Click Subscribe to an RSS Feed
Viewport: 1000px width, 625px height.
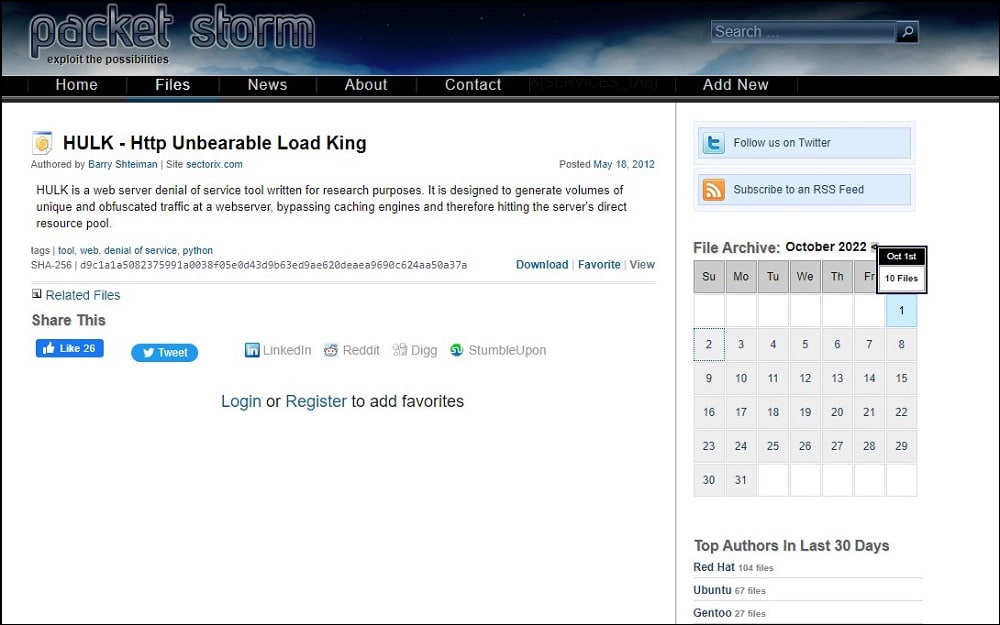pyautogui.click(x=804, y=189)
